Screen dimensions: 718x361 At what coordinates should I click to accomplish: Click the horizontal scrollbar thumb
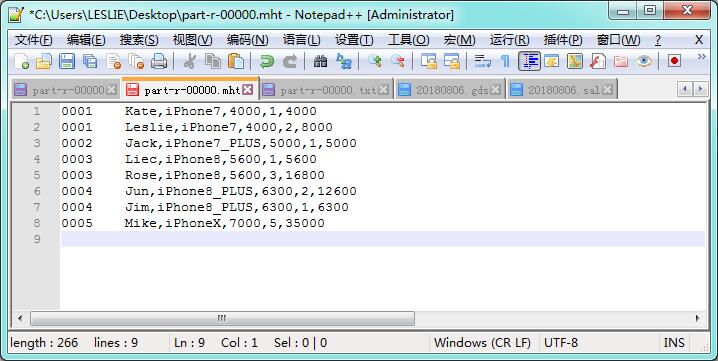(223, 318)
